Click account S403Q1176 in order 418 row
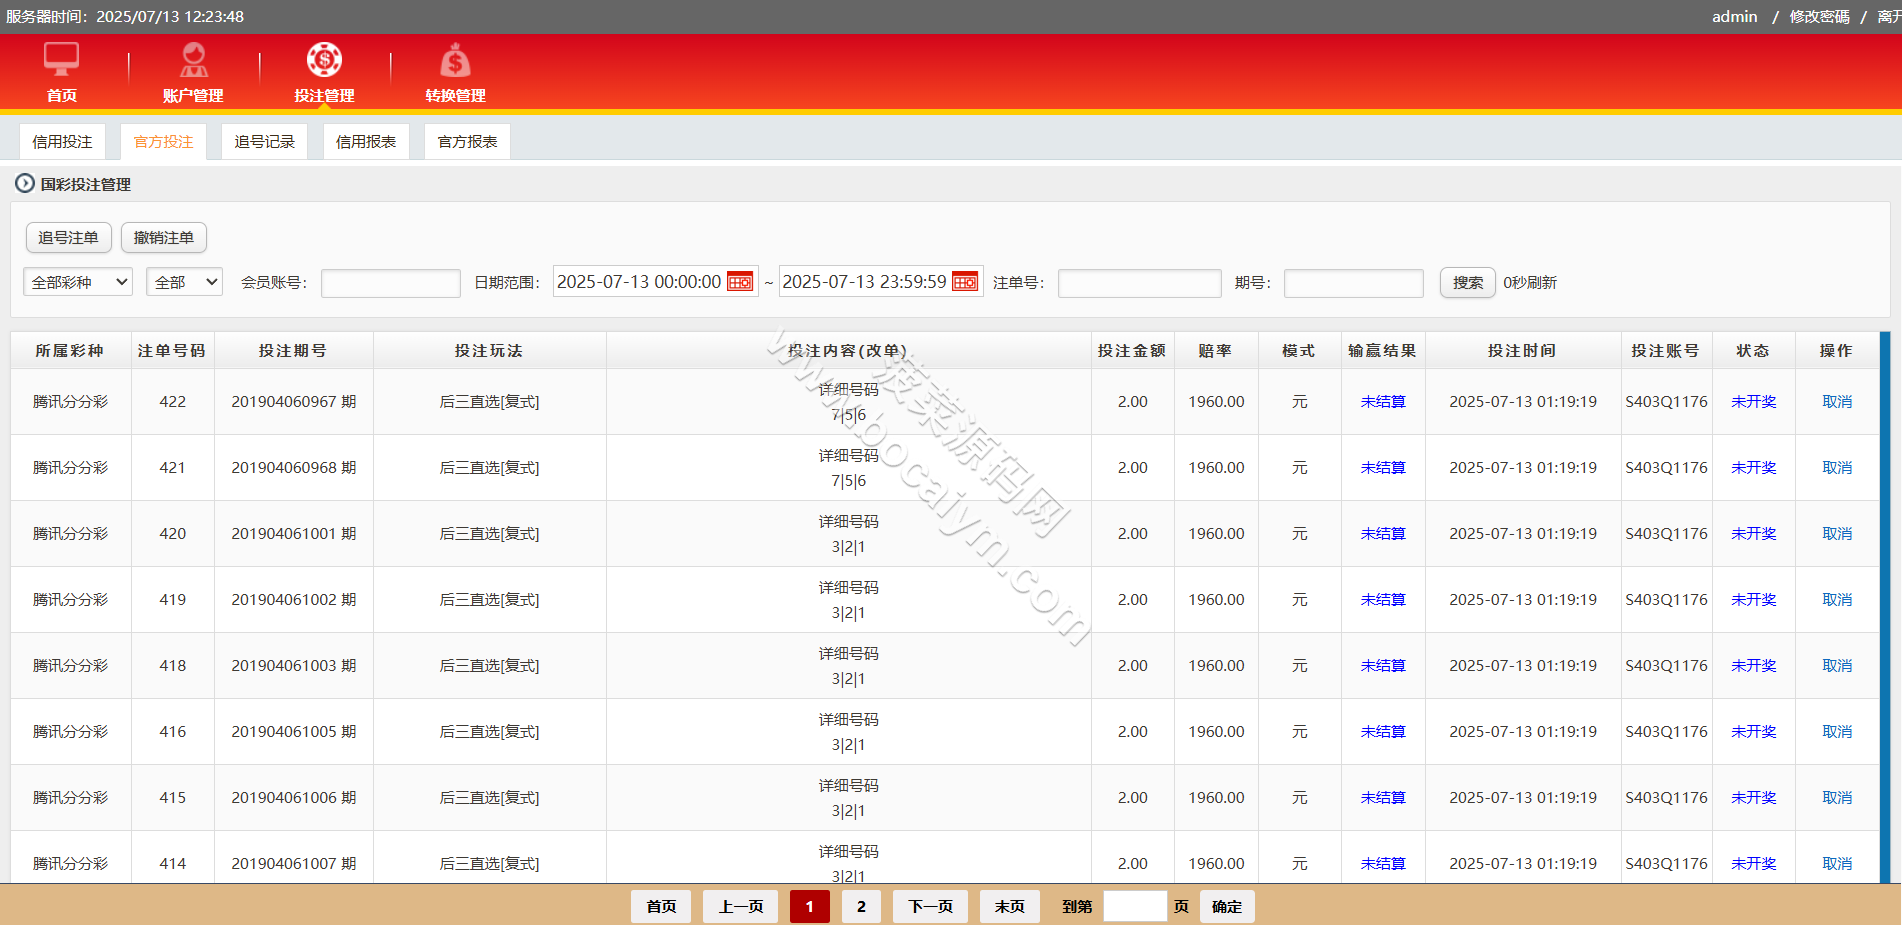The width and height of the screenshot is (1902, 925). [x=1666, y=666]
